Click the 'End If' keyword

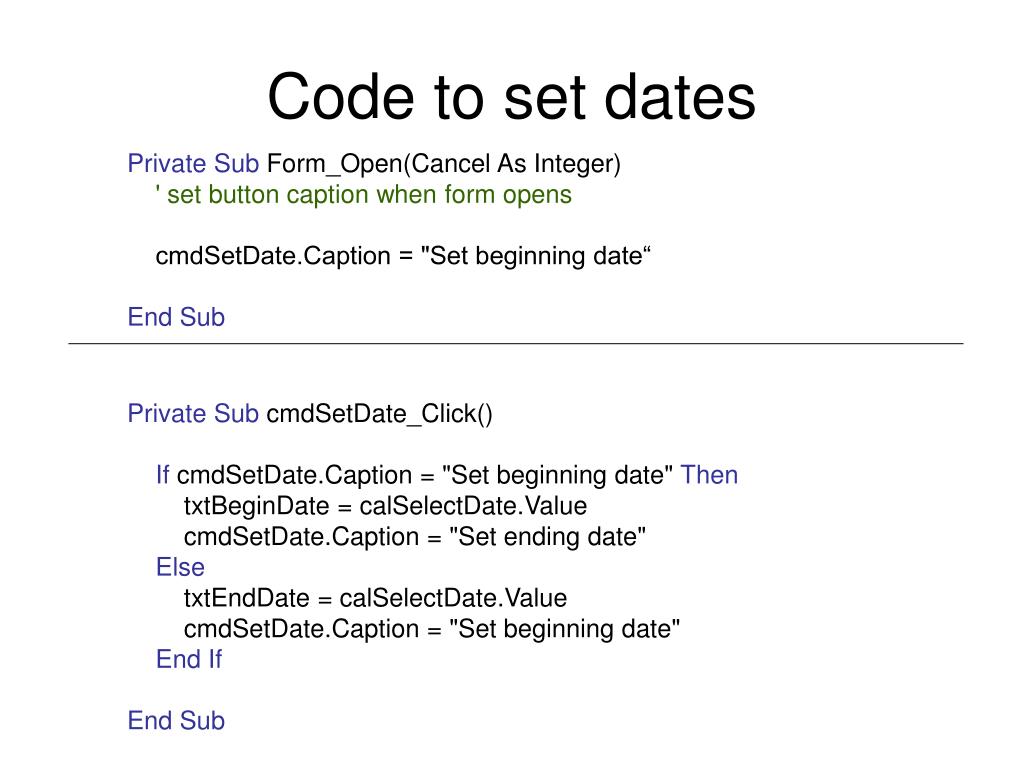pyautogui.click(x=189, y=659)
